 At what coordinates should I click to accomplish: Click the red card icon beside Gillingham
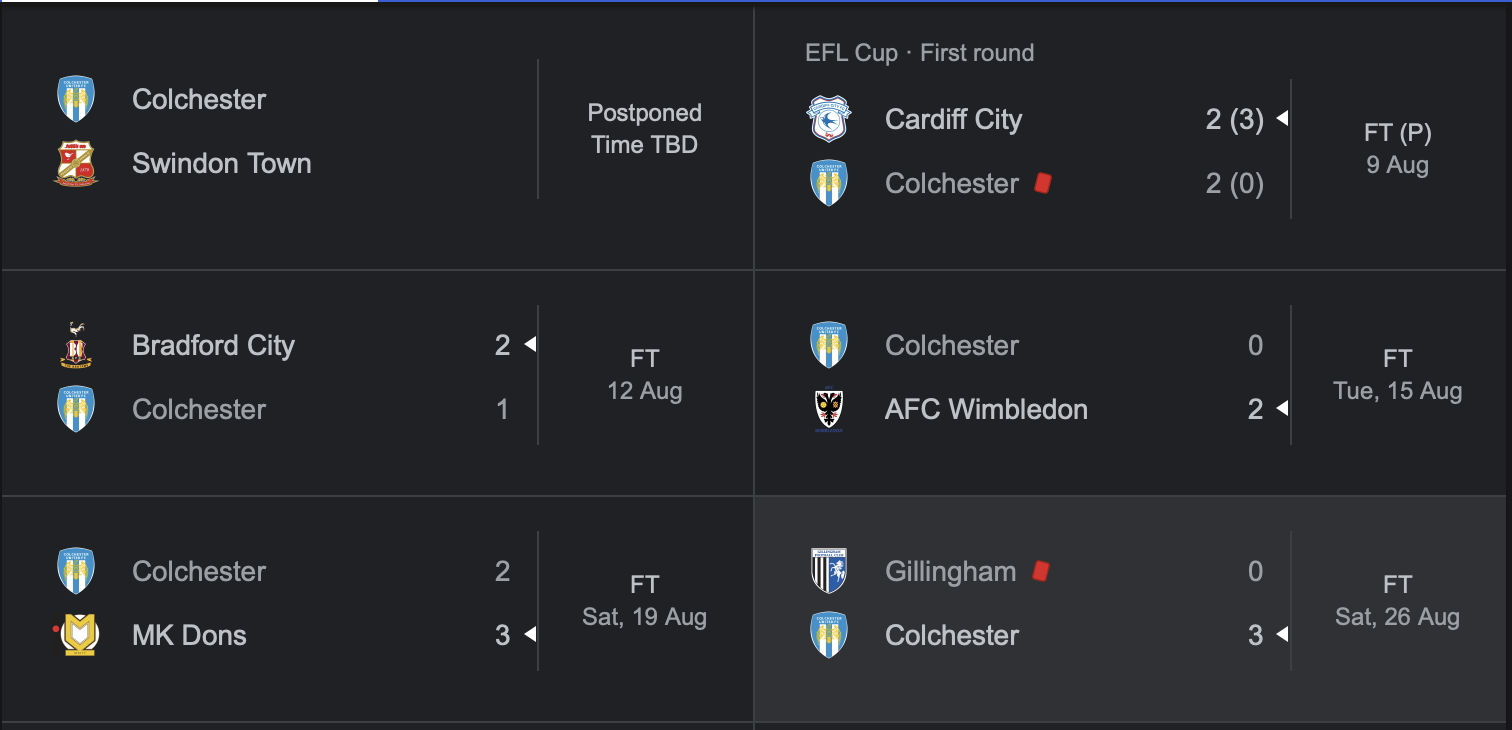[x=1041, y=571]
